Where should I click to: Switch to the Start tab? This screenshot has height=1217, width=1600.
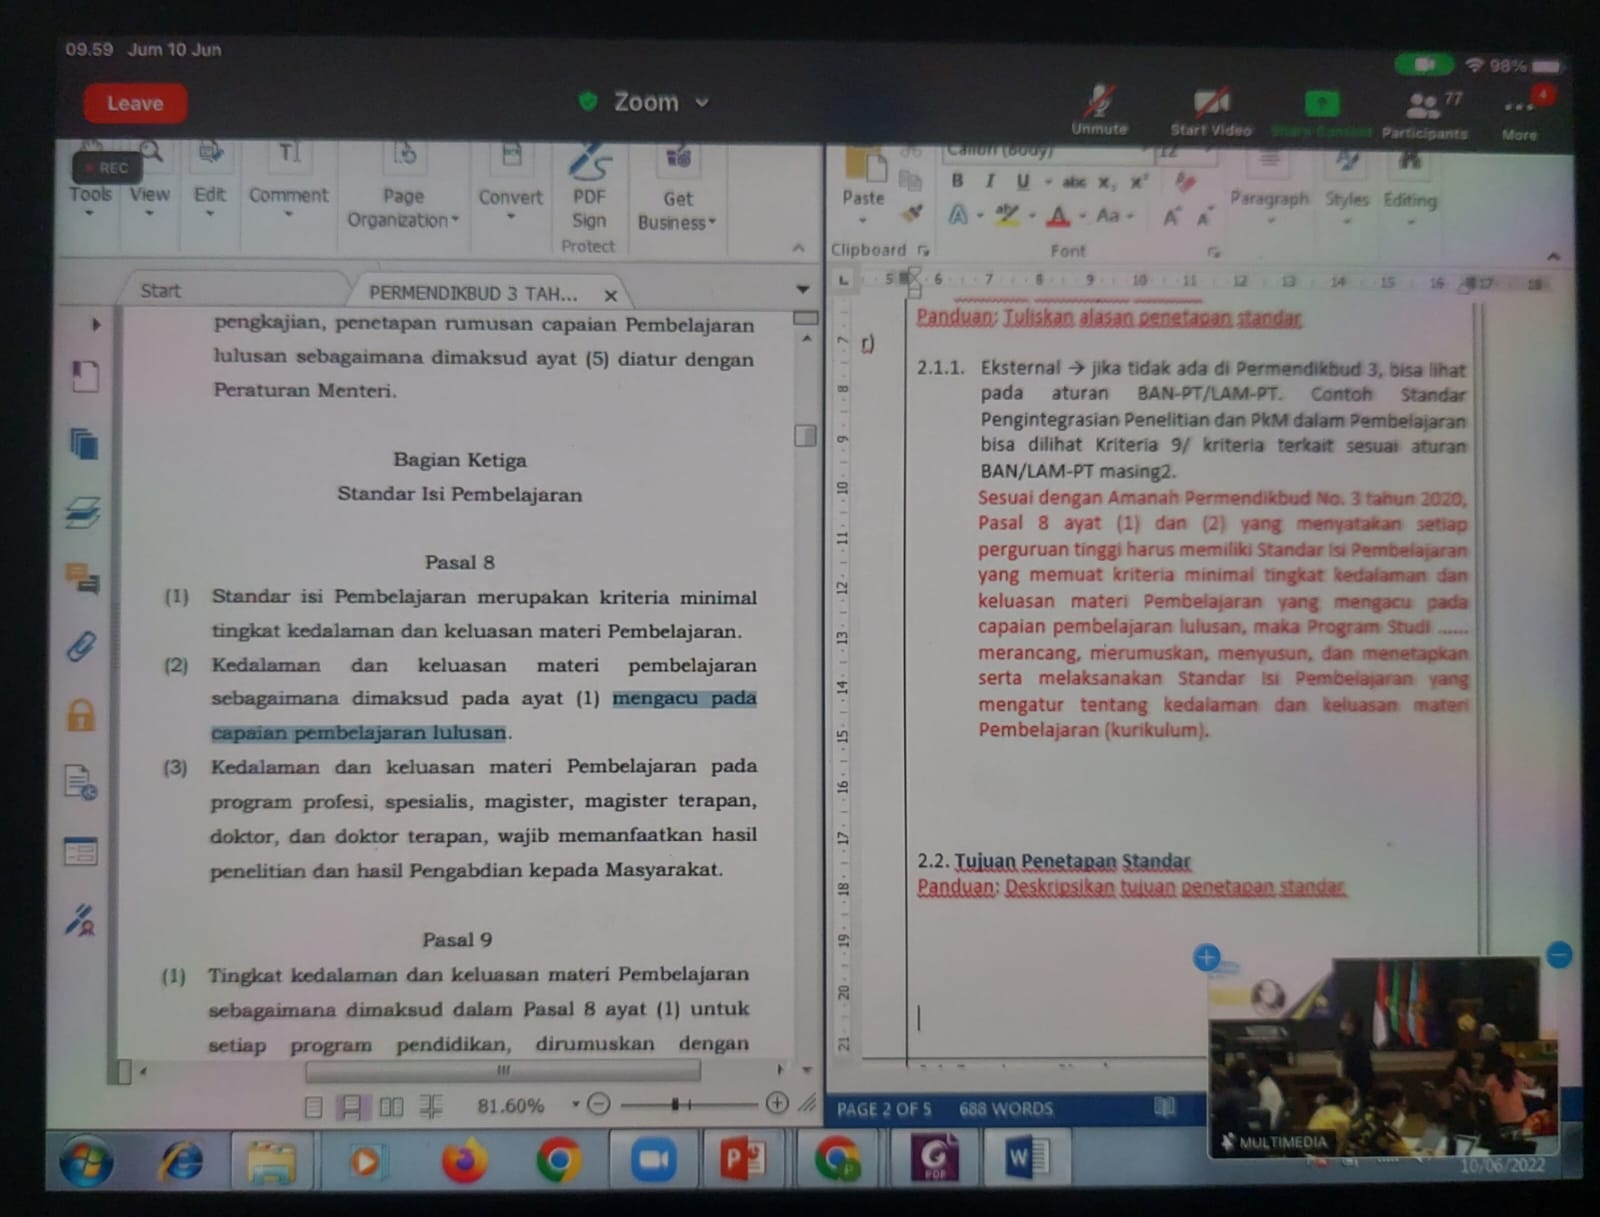pyautogui.click(x=160, y=291)
